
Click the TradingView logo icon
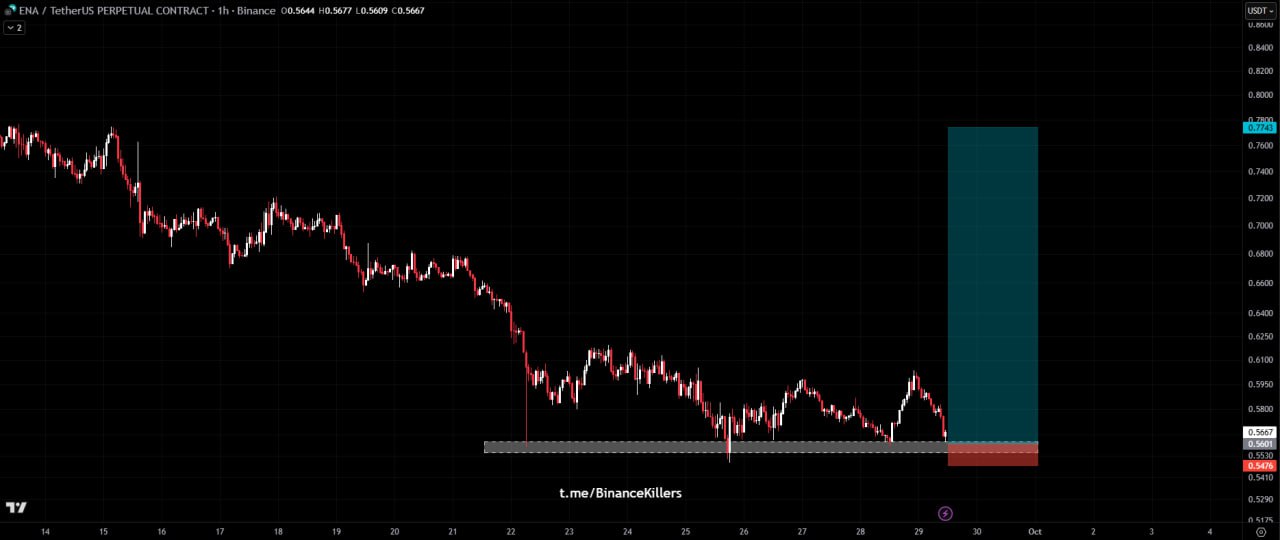(15, 507)
